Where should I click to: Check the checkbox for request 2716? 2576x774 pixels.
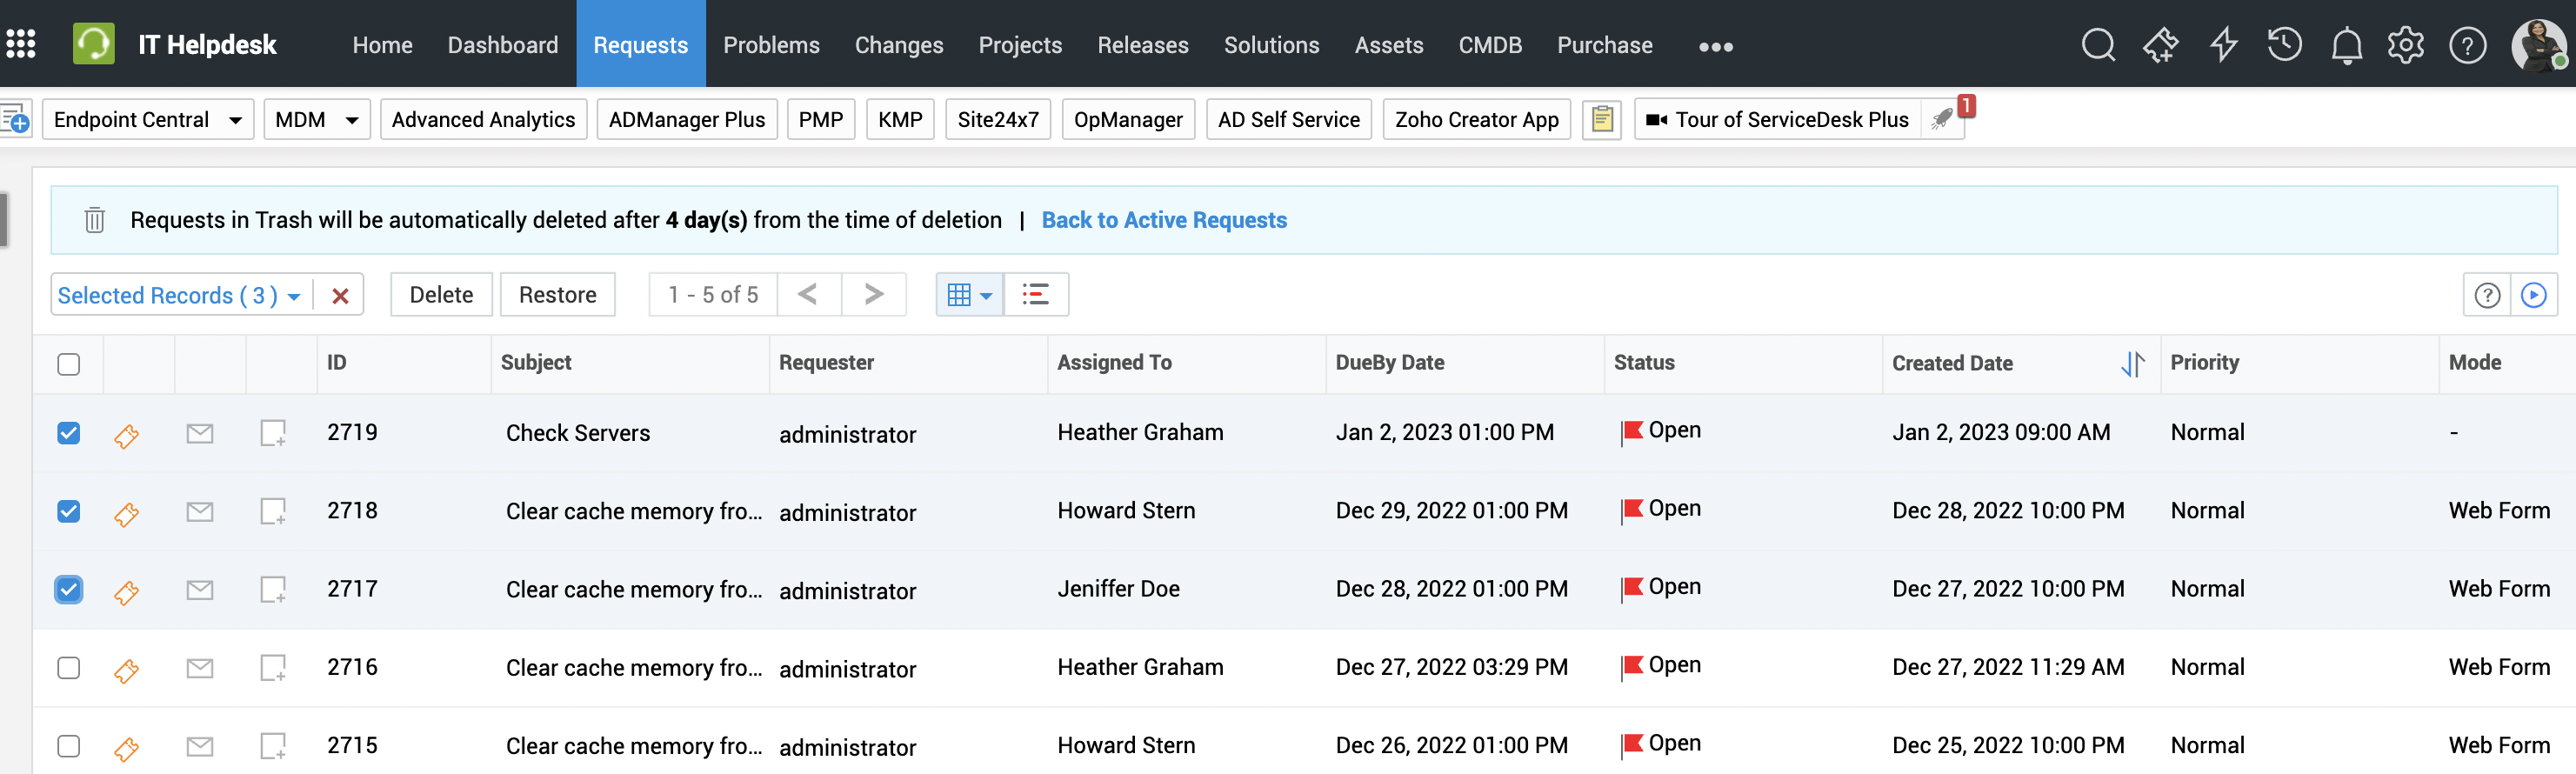(69, 668)
